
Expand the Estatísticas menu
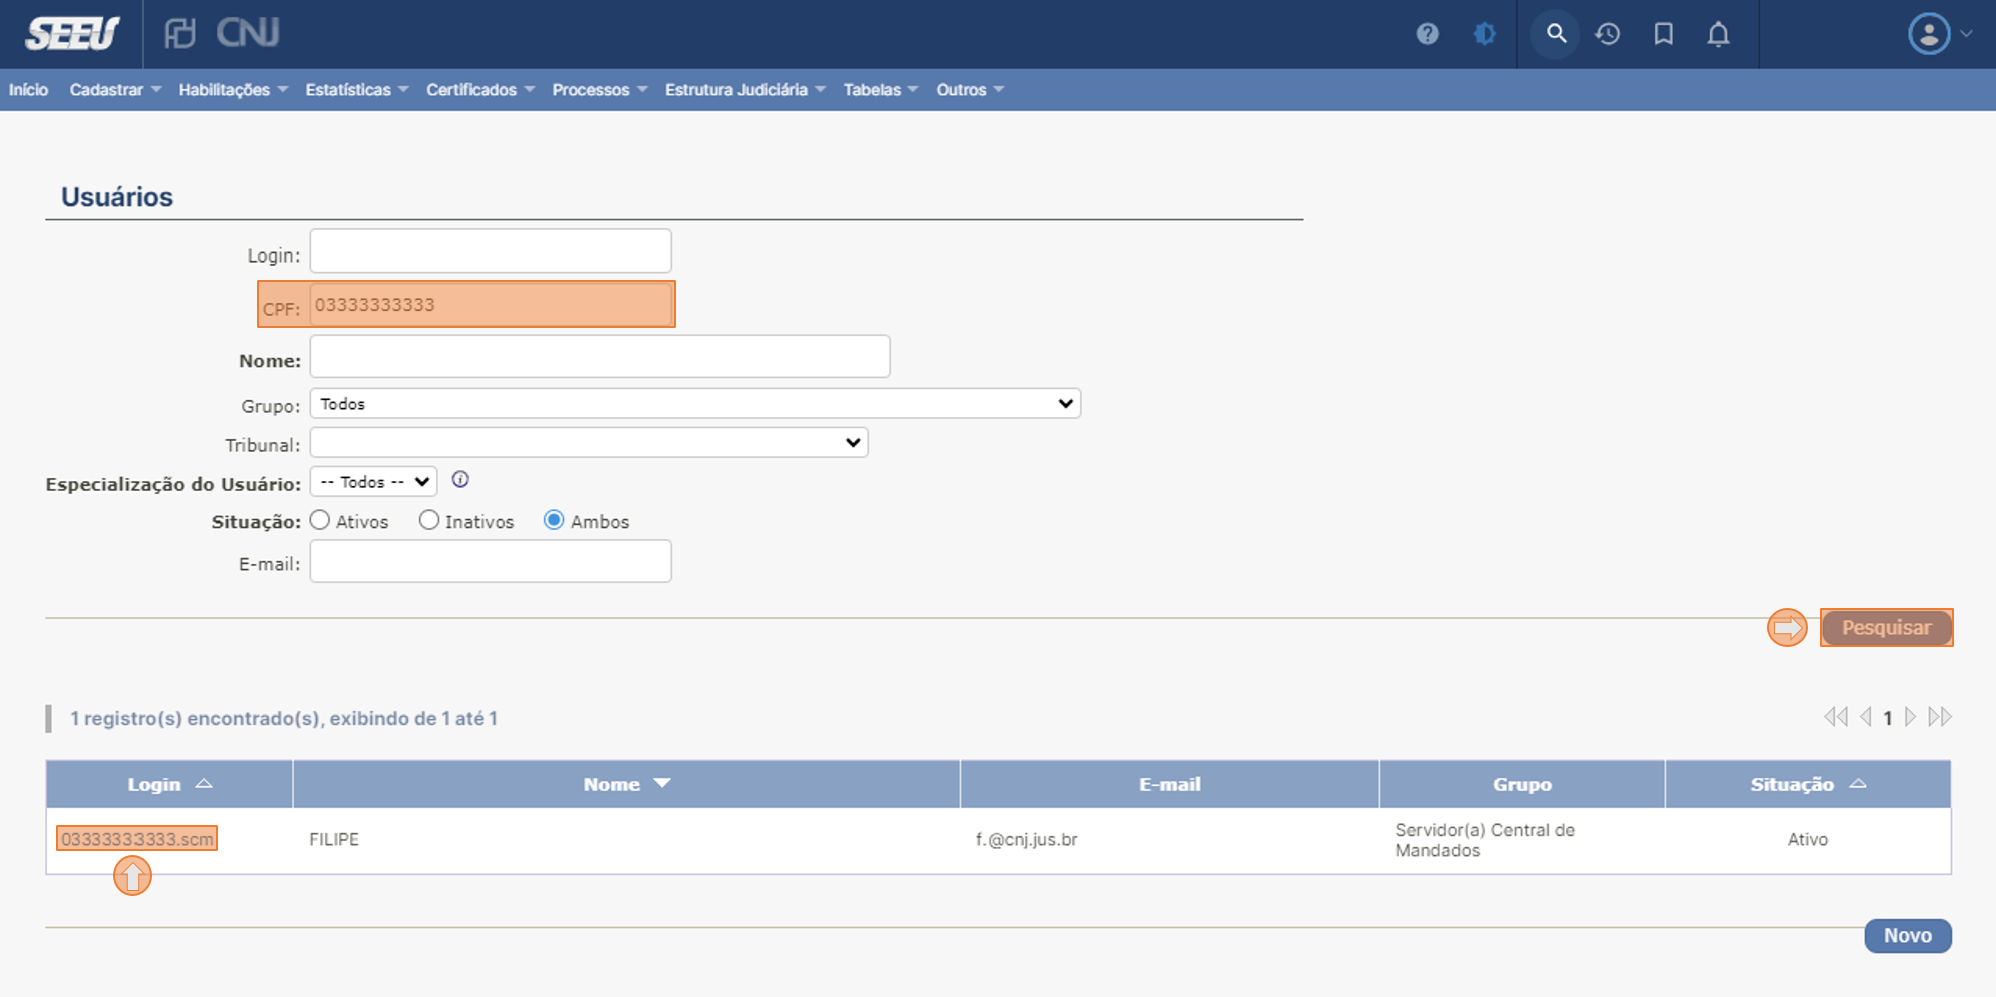357,90
